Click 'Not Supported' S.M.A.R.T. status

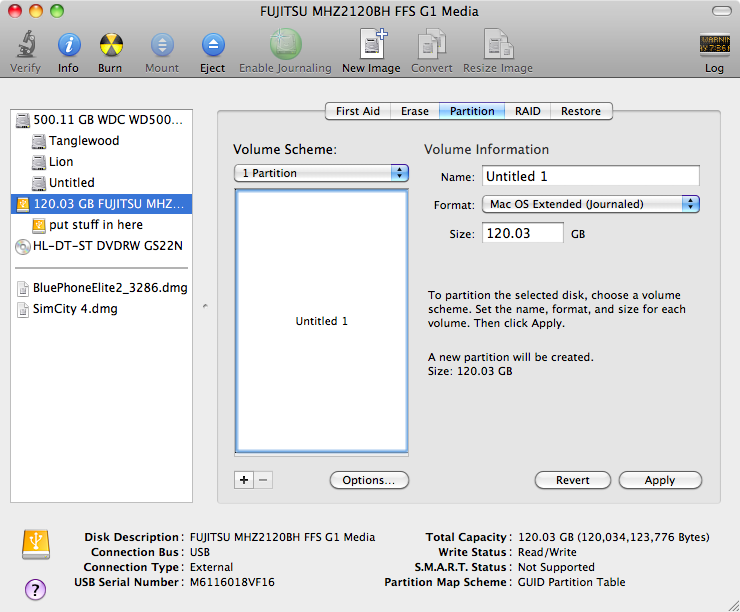point(556,567)
